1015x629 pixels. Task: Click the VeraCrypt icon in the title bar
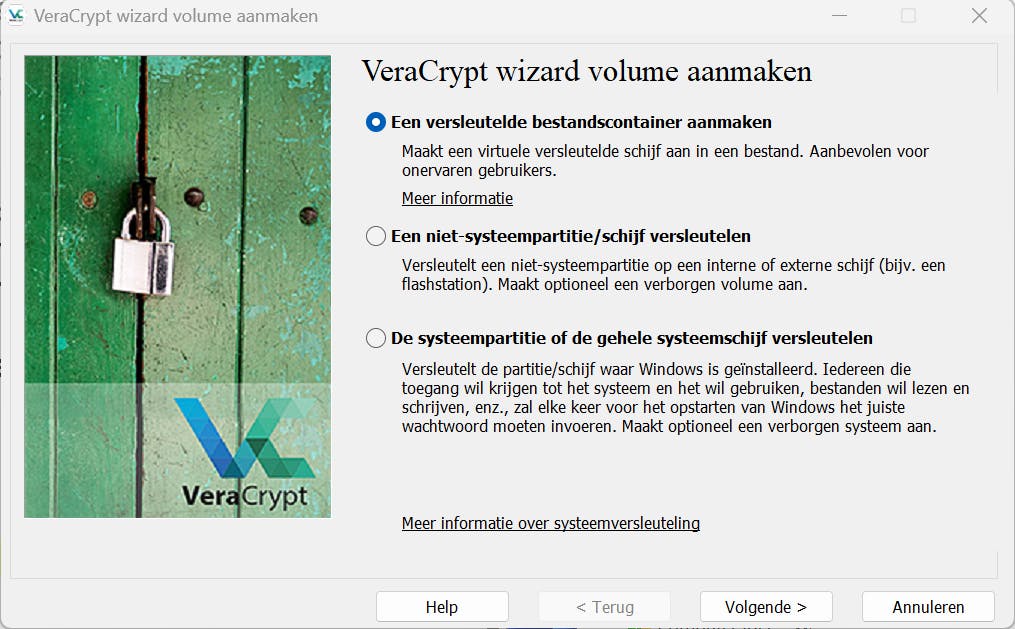(15, 15)
